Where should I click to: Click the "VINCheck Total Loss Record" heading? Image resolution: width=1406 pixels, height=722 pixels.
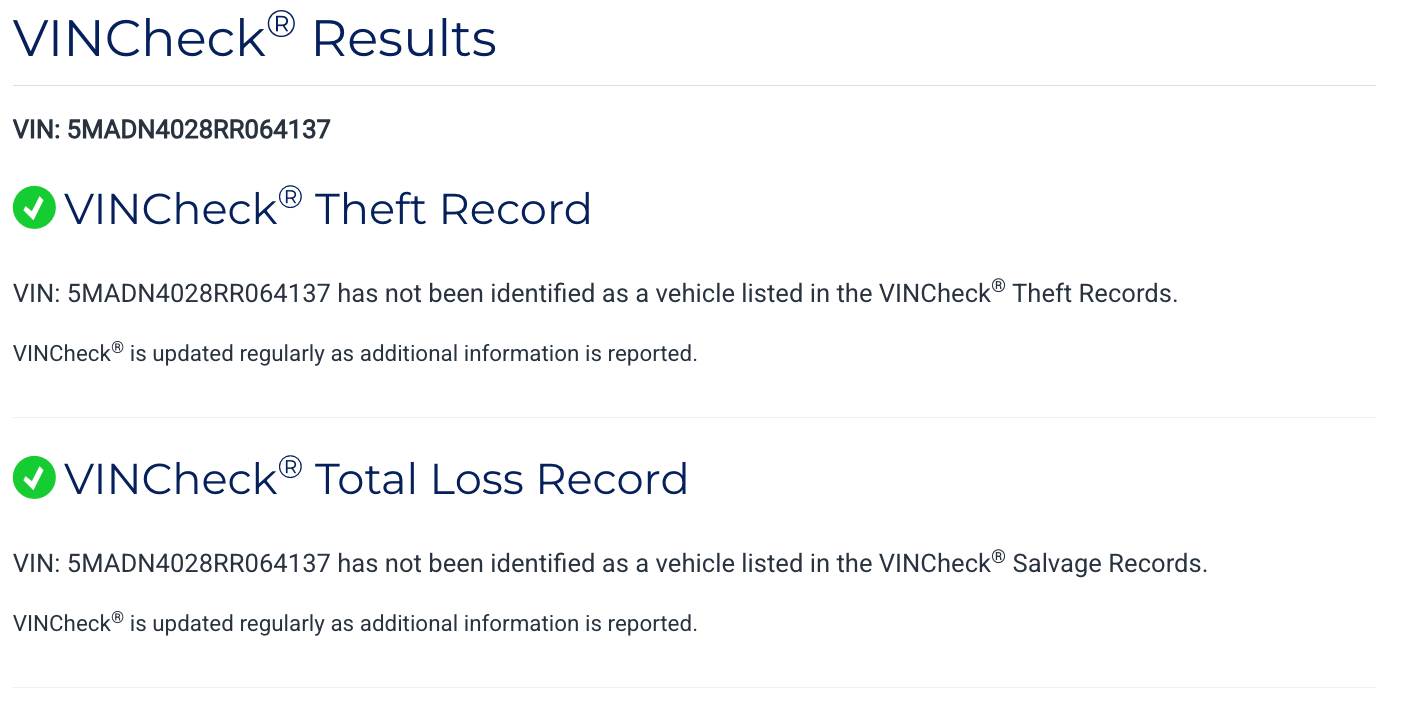pyautogui.click(x=376, y=479)
